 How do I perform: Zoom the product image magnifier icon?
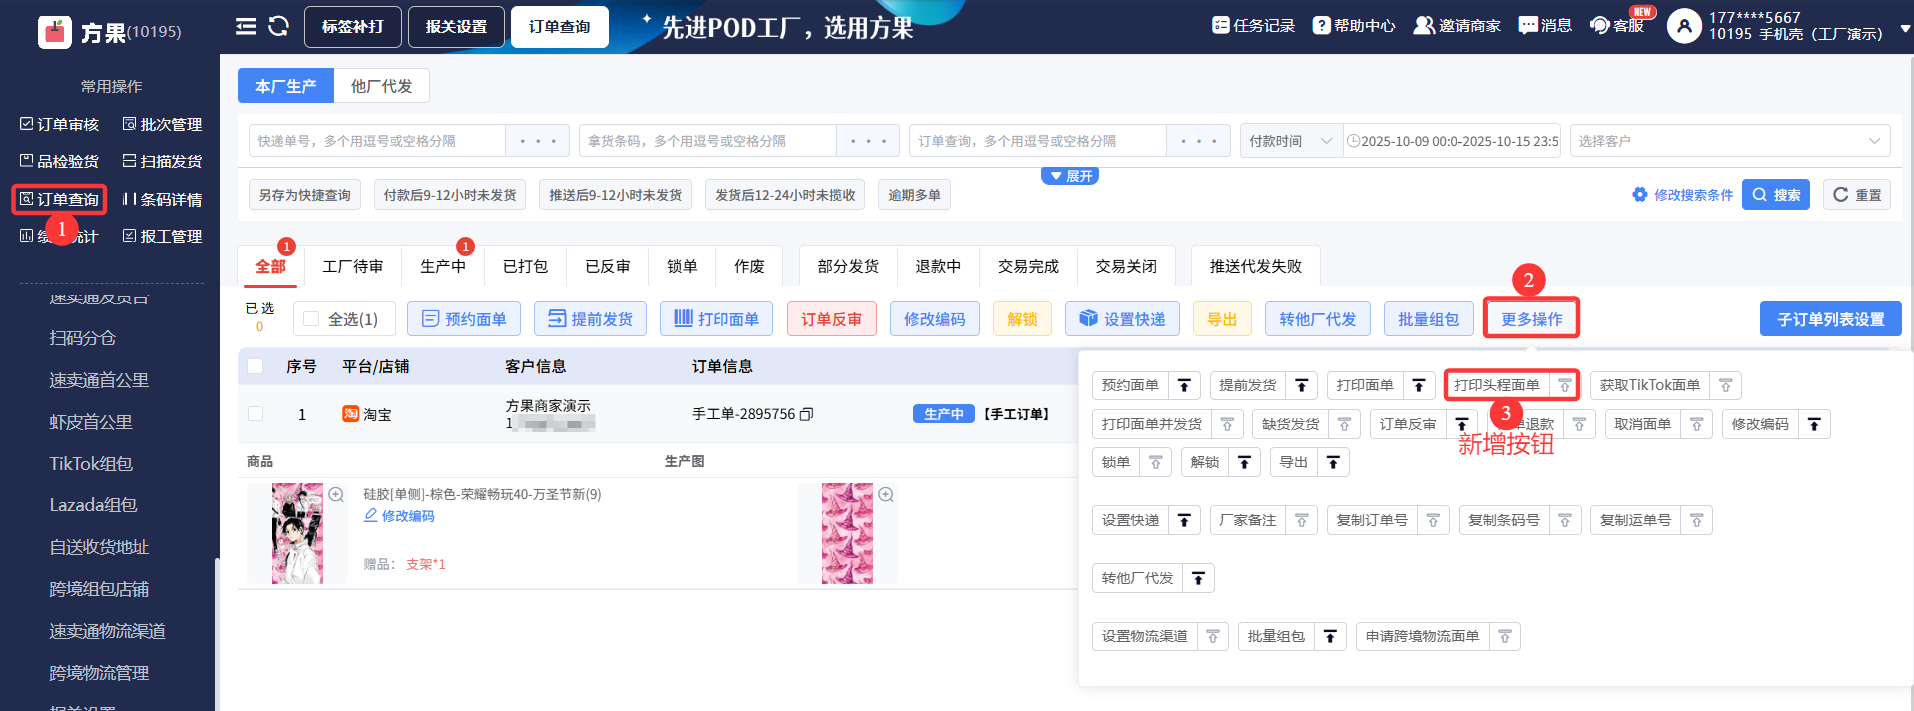[x=336, y=495]
